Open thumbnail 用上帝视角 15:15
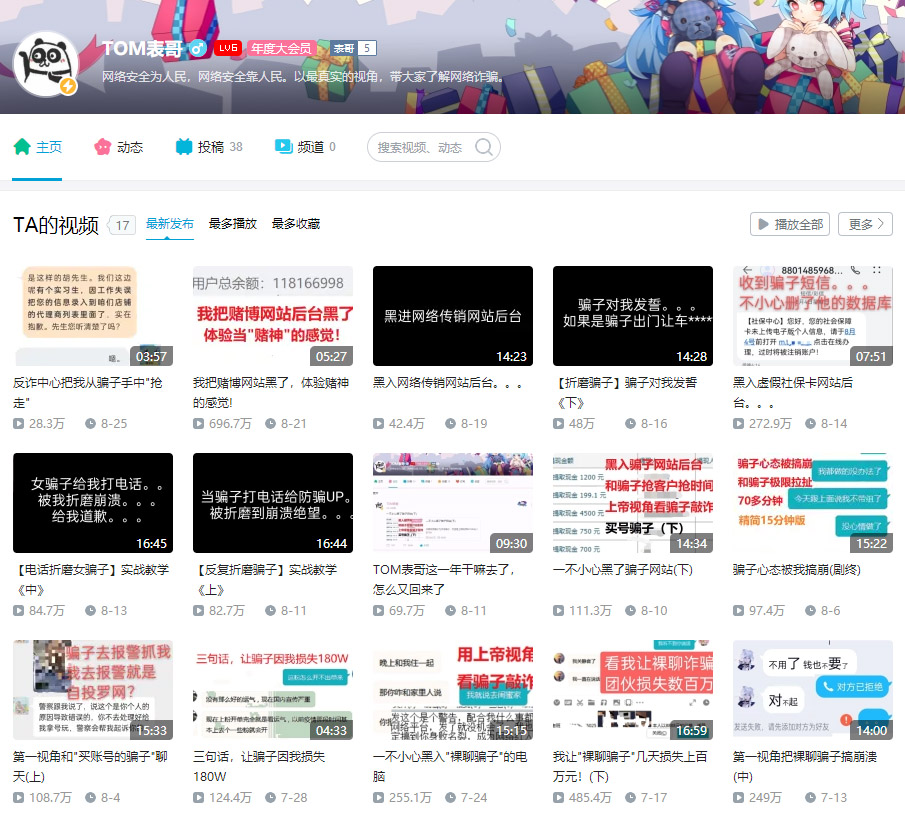Viewport: 905px width, 820px height. click(x=453, y=690)
